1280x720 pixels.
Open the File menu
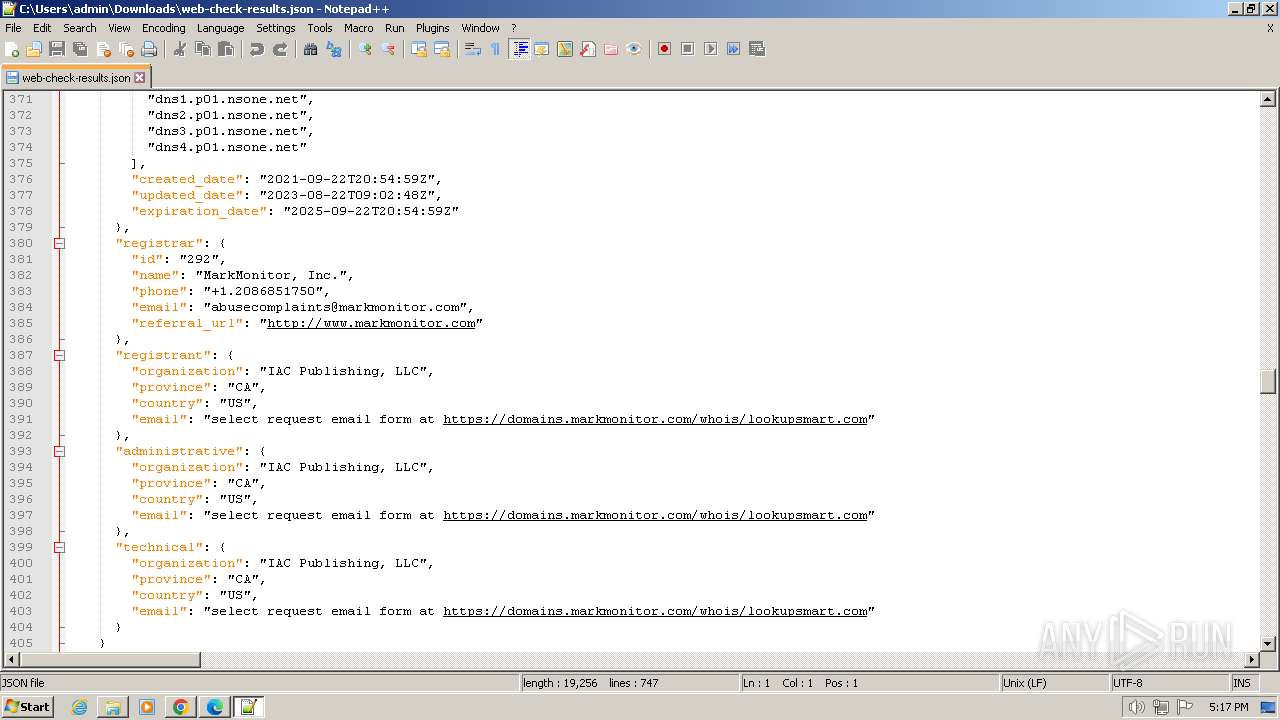pyautogui.click(x=13, y=28)
